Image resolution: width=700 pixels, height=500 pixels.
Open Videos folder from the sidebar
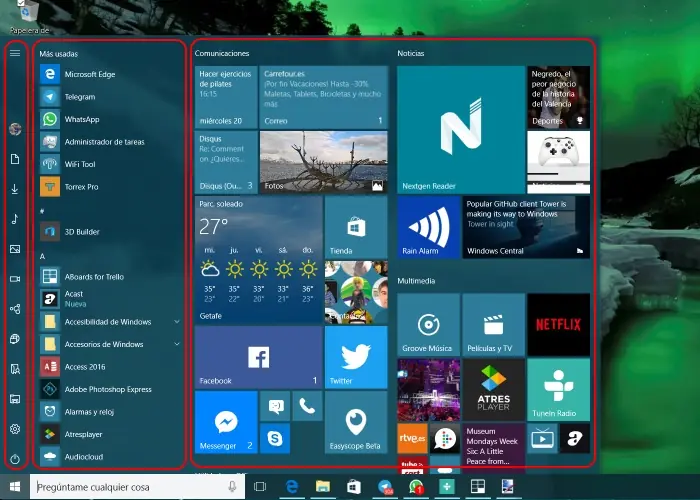tap(15, 279)
